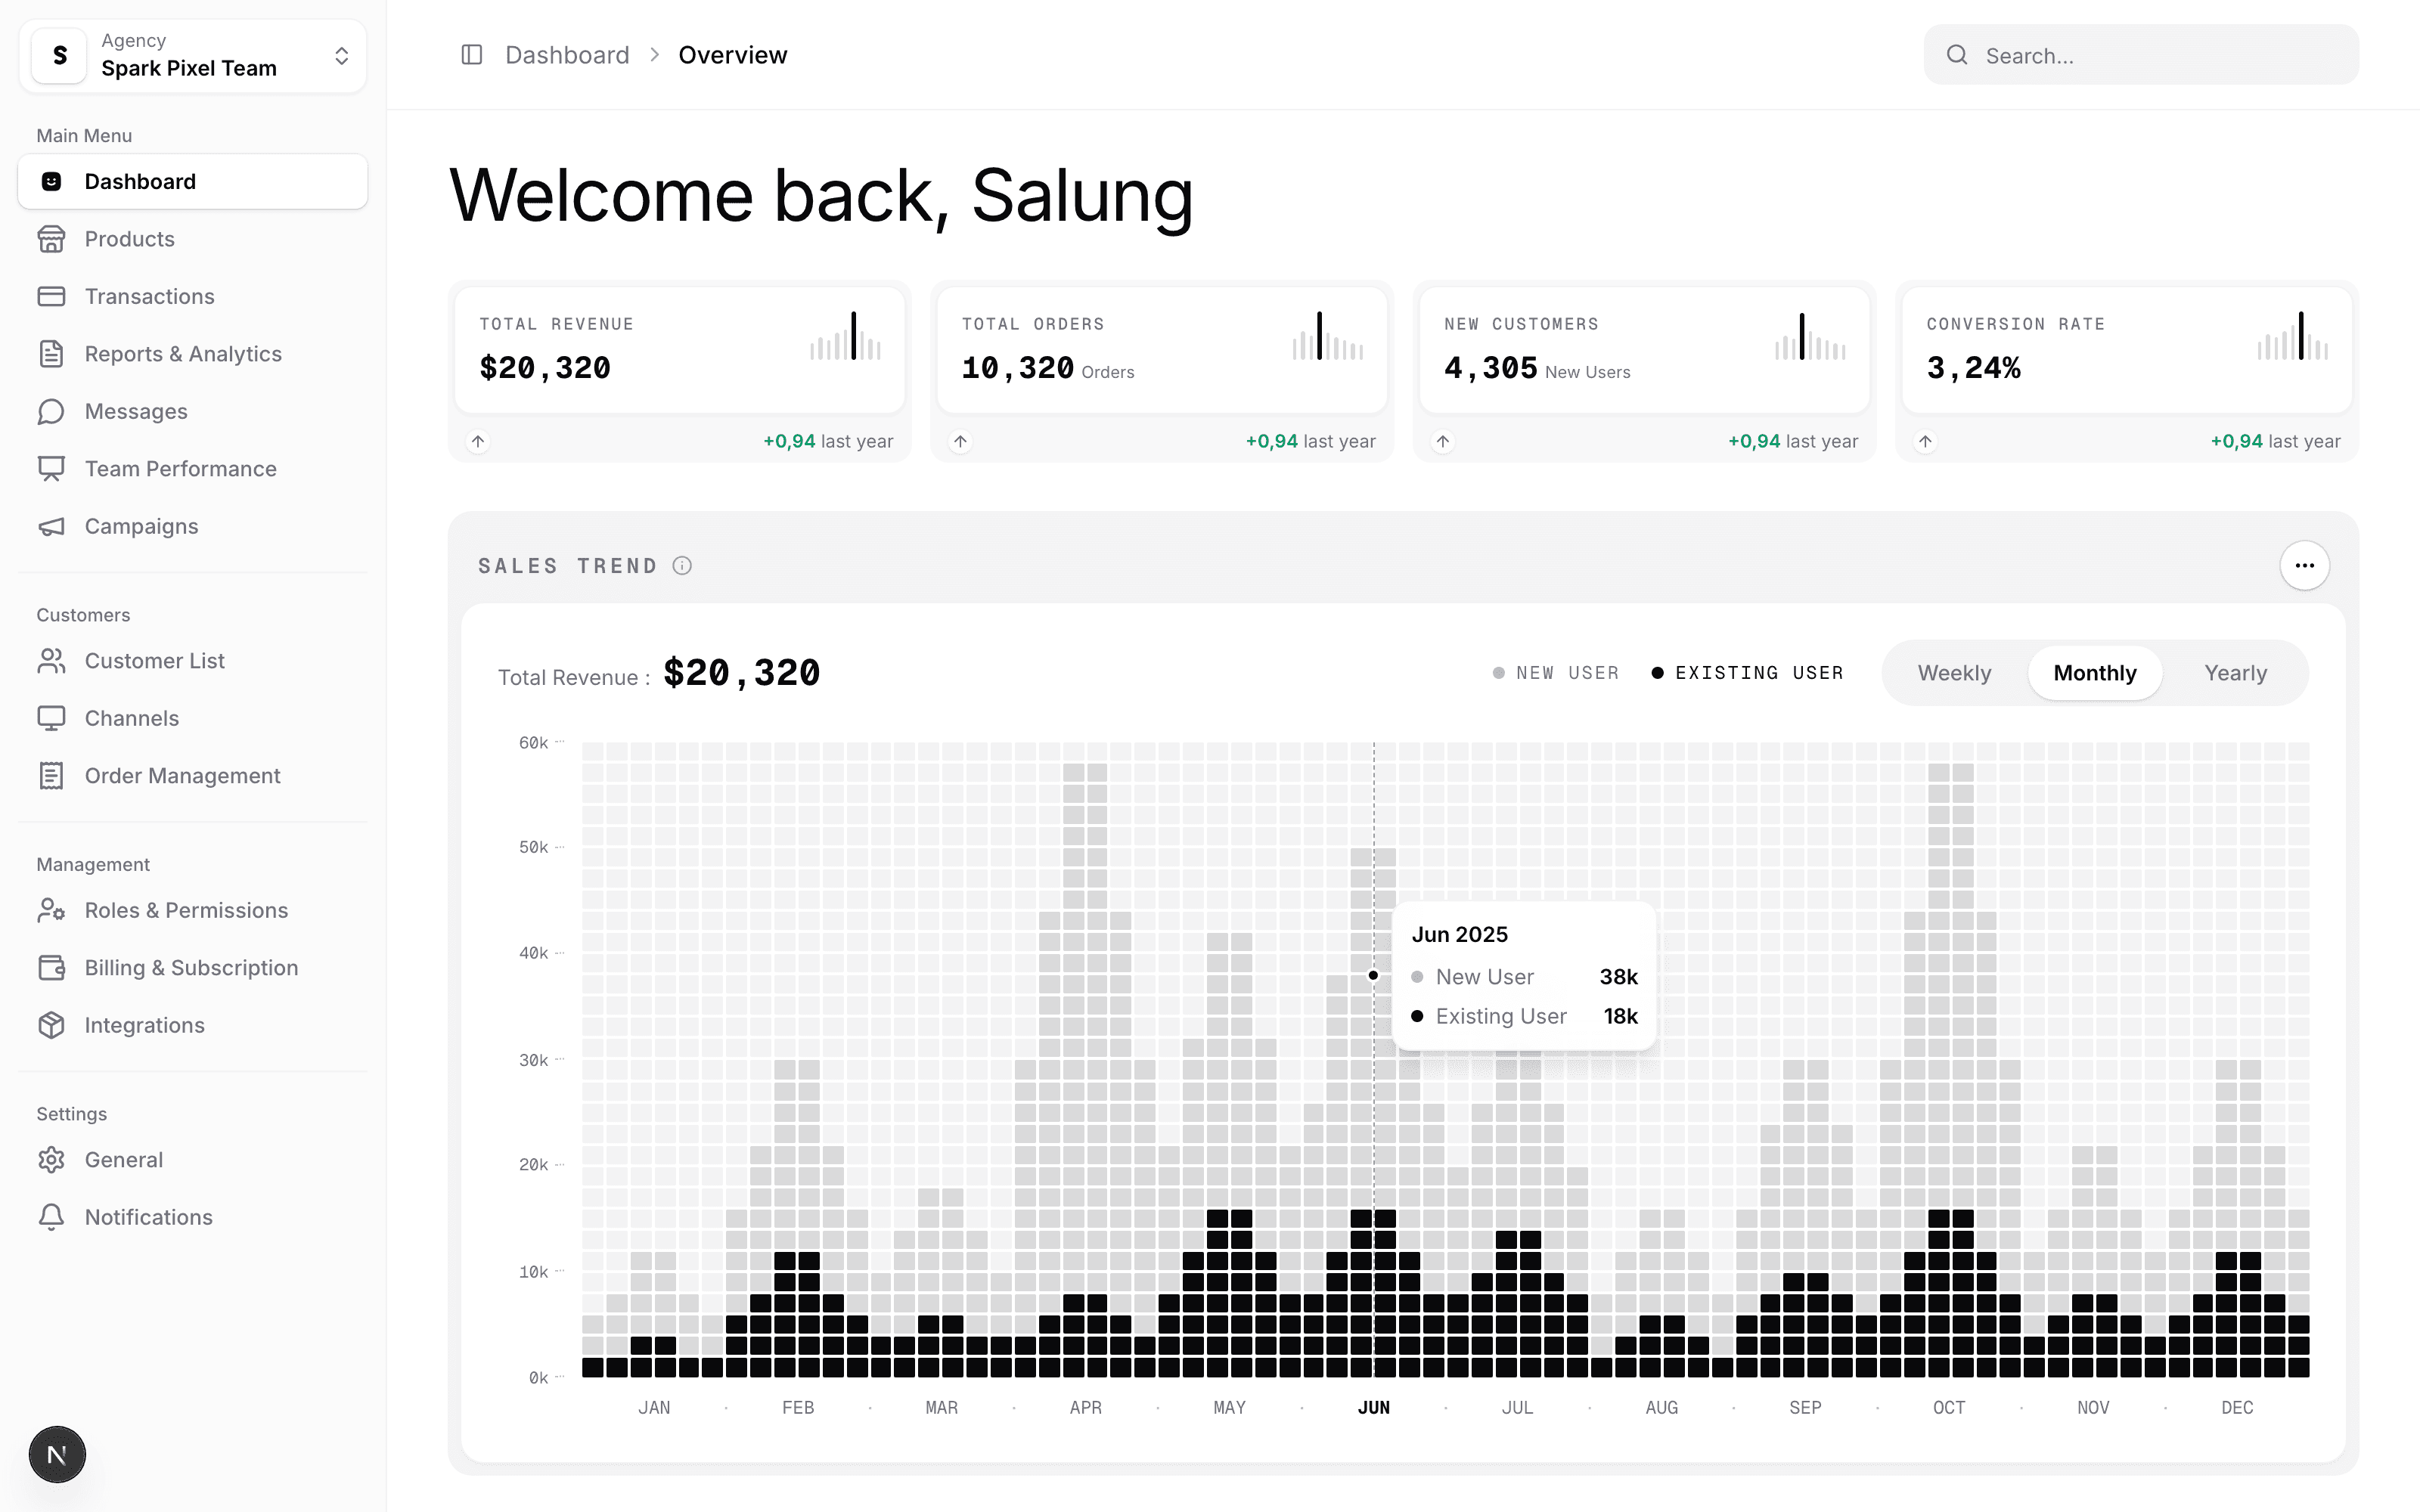Switch chart to Yearly view
Viewport: 2420px width, 1512px height.
[x=2236, y=673]
